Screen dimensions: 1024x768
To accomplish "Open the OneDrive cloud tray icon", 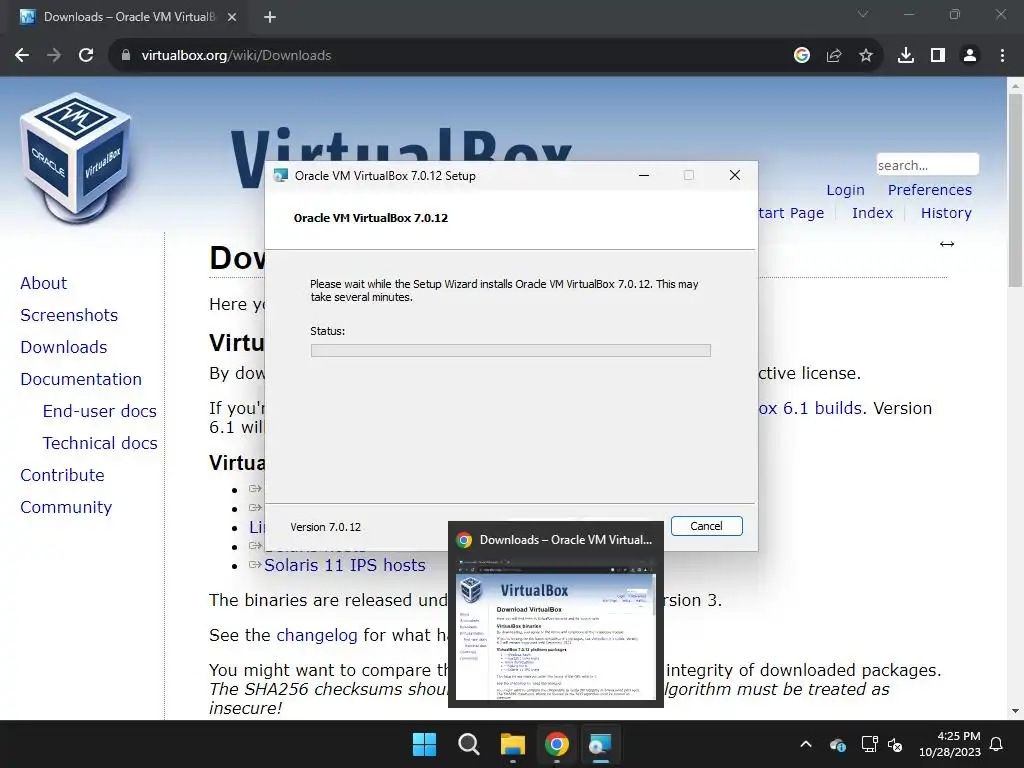I will pos(838,744).
